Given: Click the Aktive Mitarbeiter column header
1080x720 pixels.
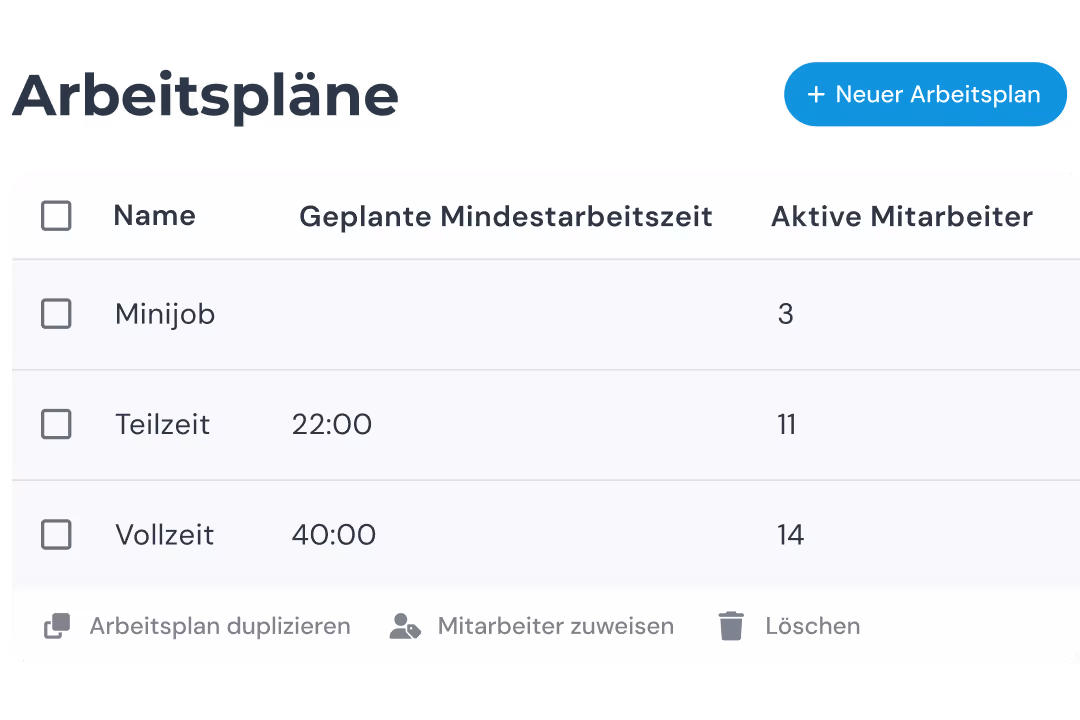Looking at the screenshot, I should point(901,215).
